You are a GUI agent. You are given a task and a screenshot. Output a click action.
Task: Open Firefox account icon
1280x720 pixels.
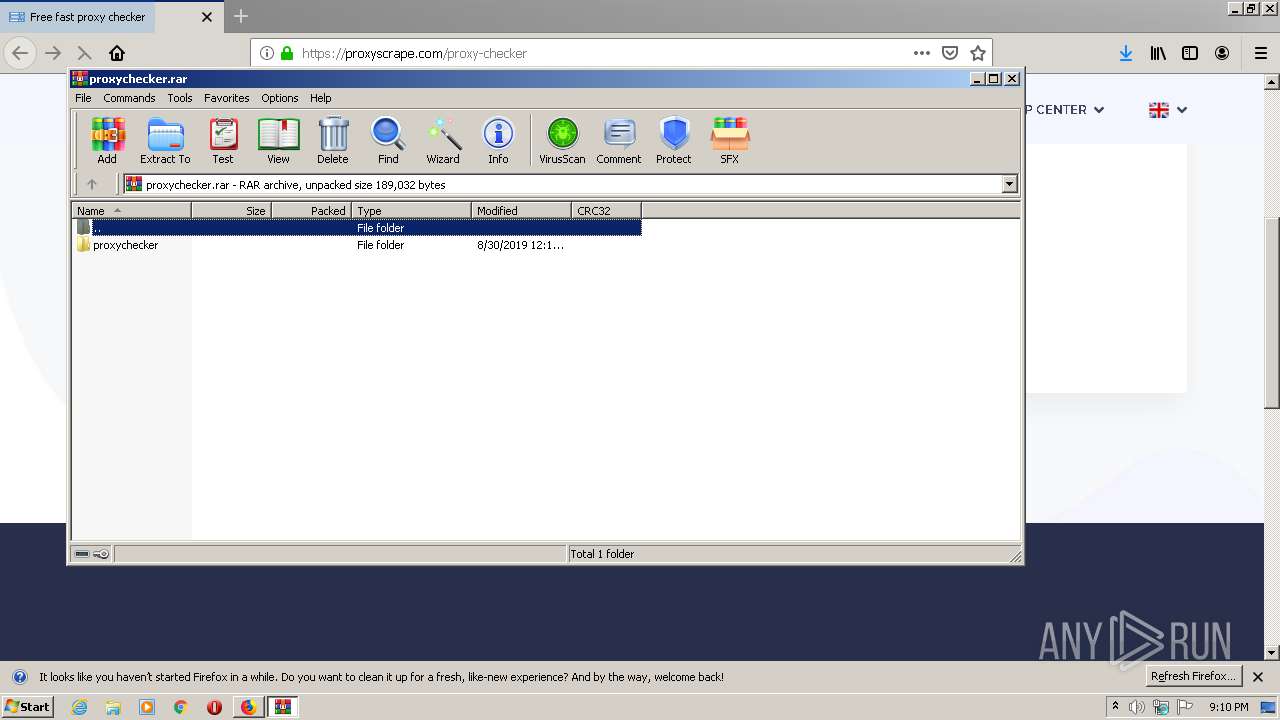point(1222,53)
